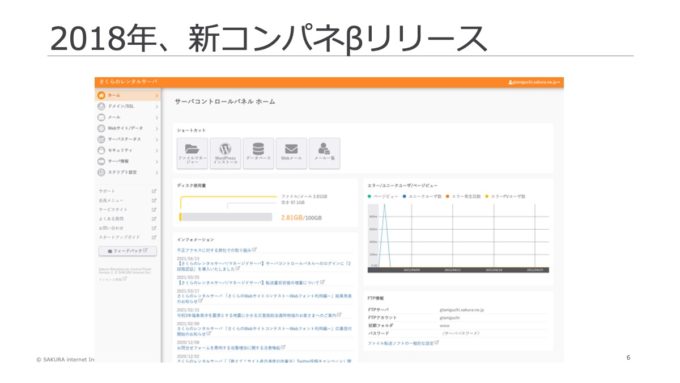Click the ディスク使用量 usage progress bar
This screenshot has width=680, height=383.
226,217
